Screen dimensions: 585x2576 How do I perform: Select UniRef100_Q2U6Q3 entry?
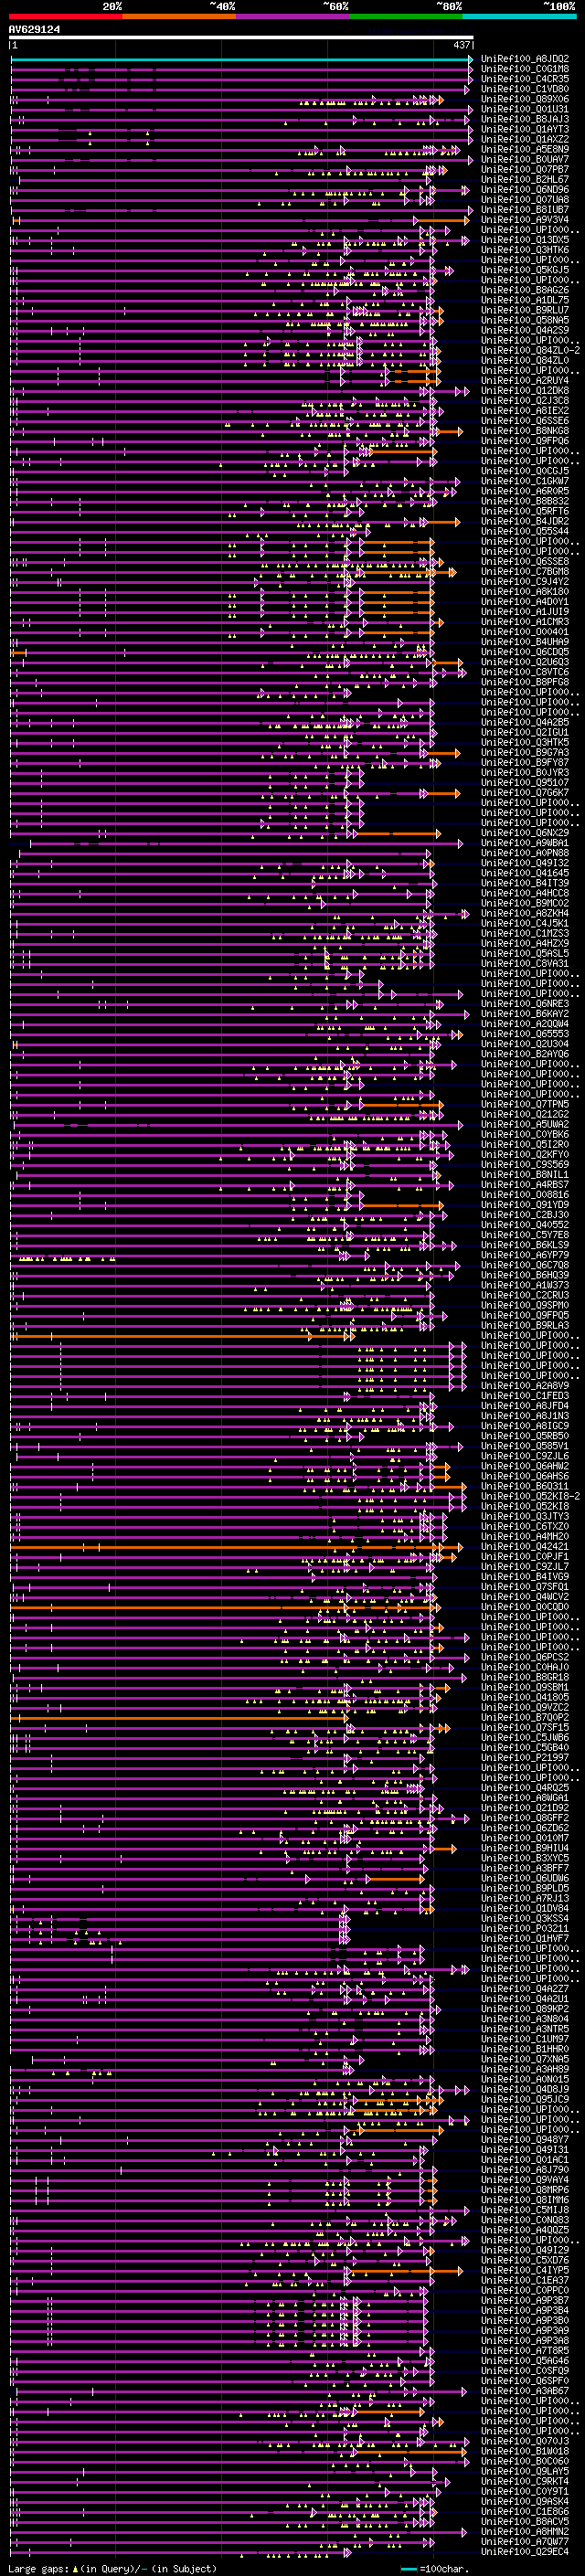[525, 662]
